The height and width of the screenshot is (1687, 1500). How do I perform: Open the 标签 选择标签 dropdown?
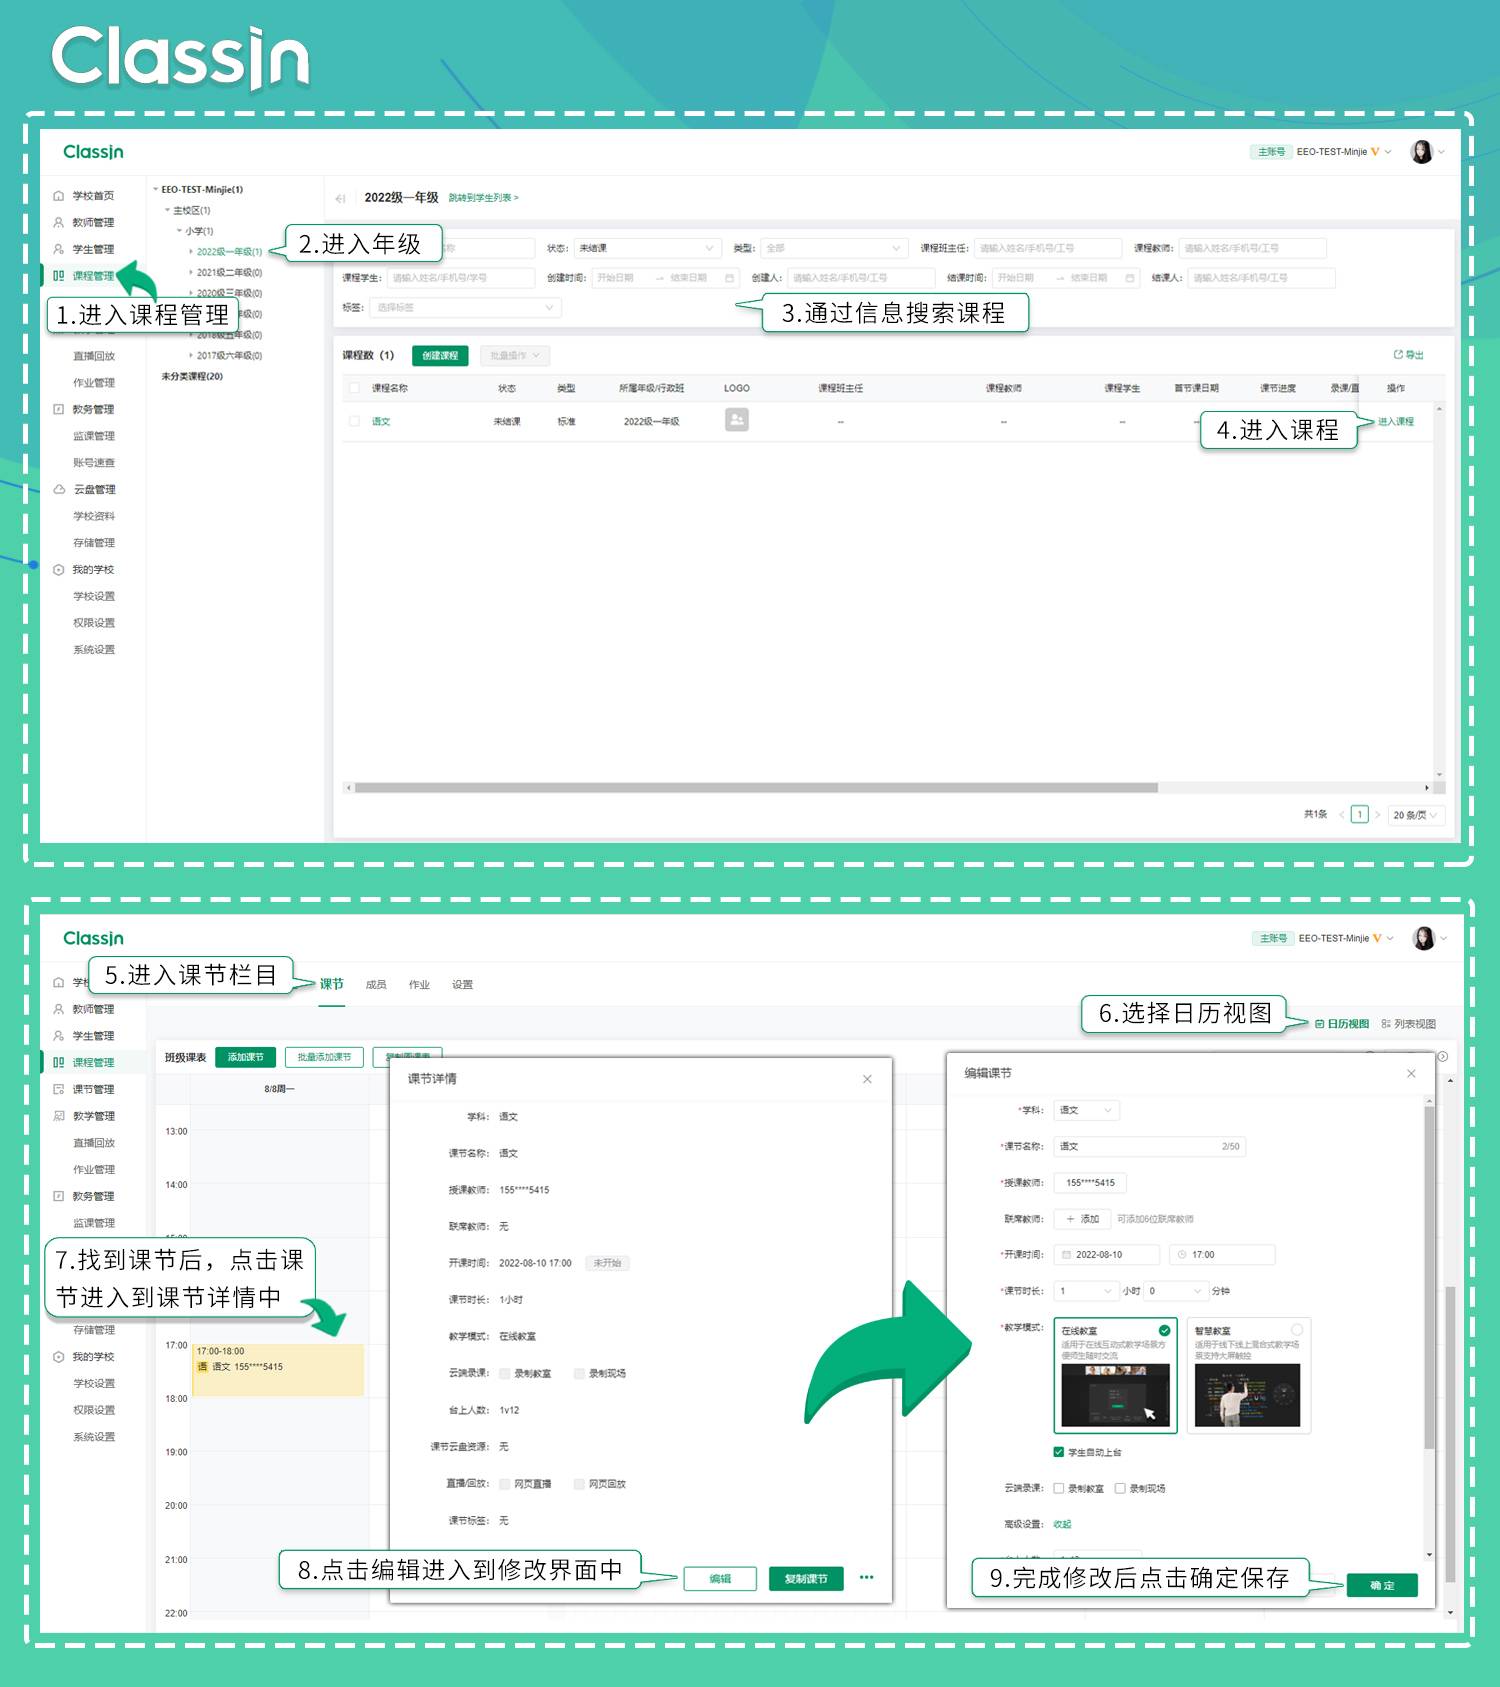point(466,308)
